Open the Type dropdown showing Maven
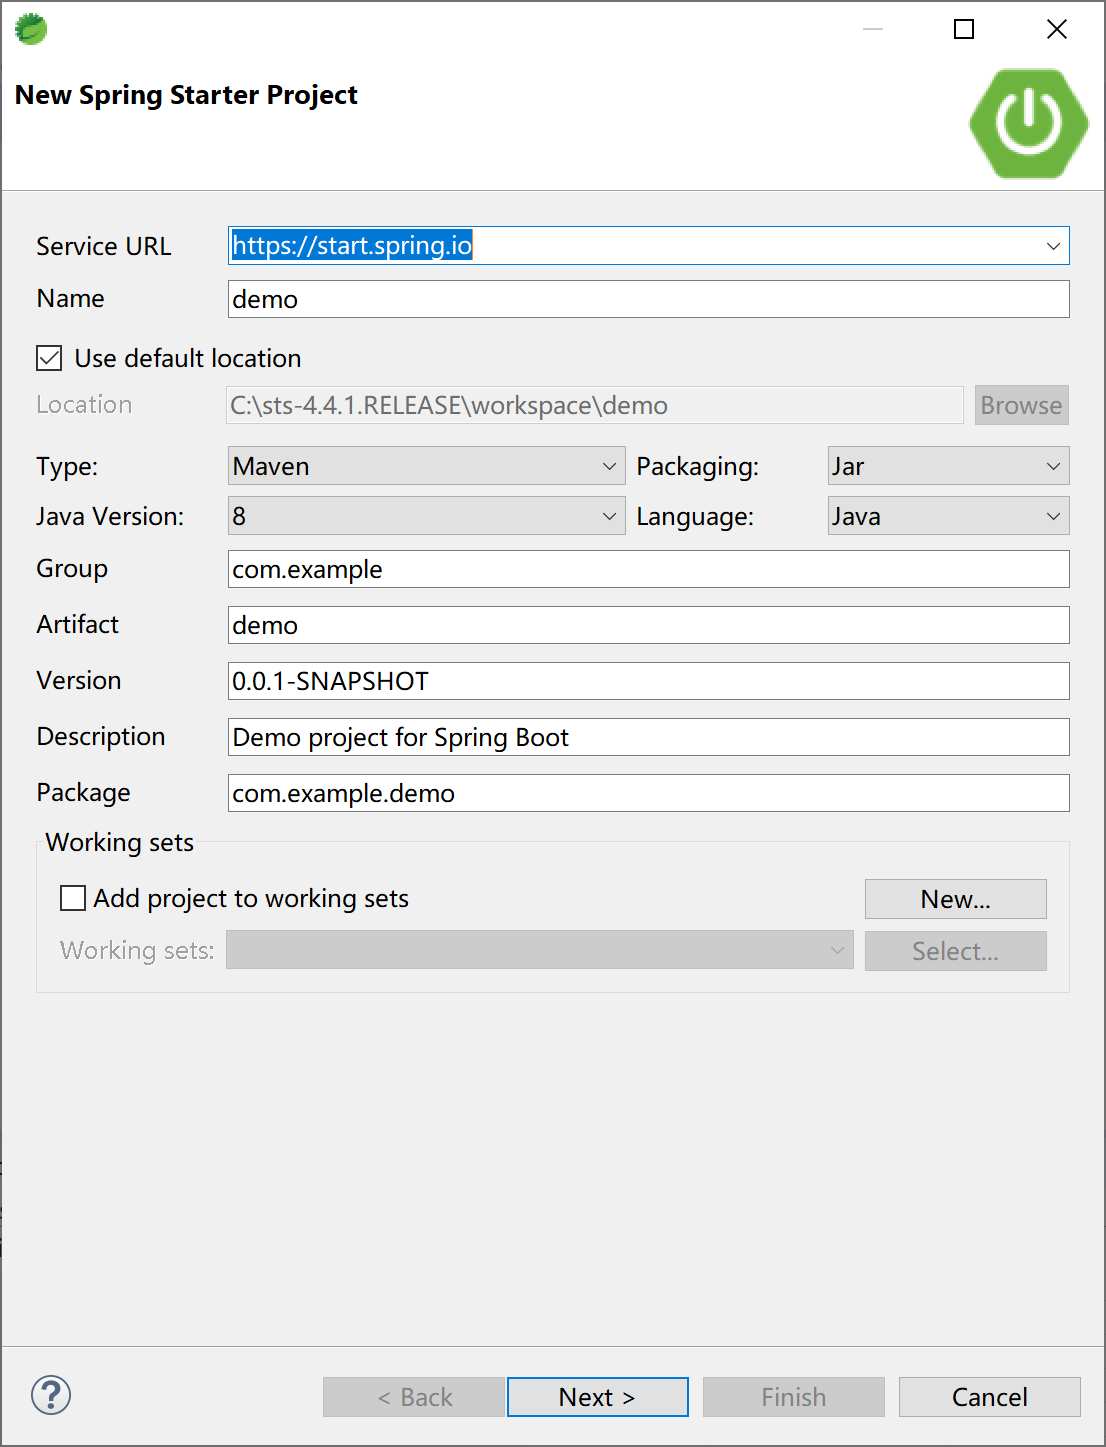 [426, 466]
